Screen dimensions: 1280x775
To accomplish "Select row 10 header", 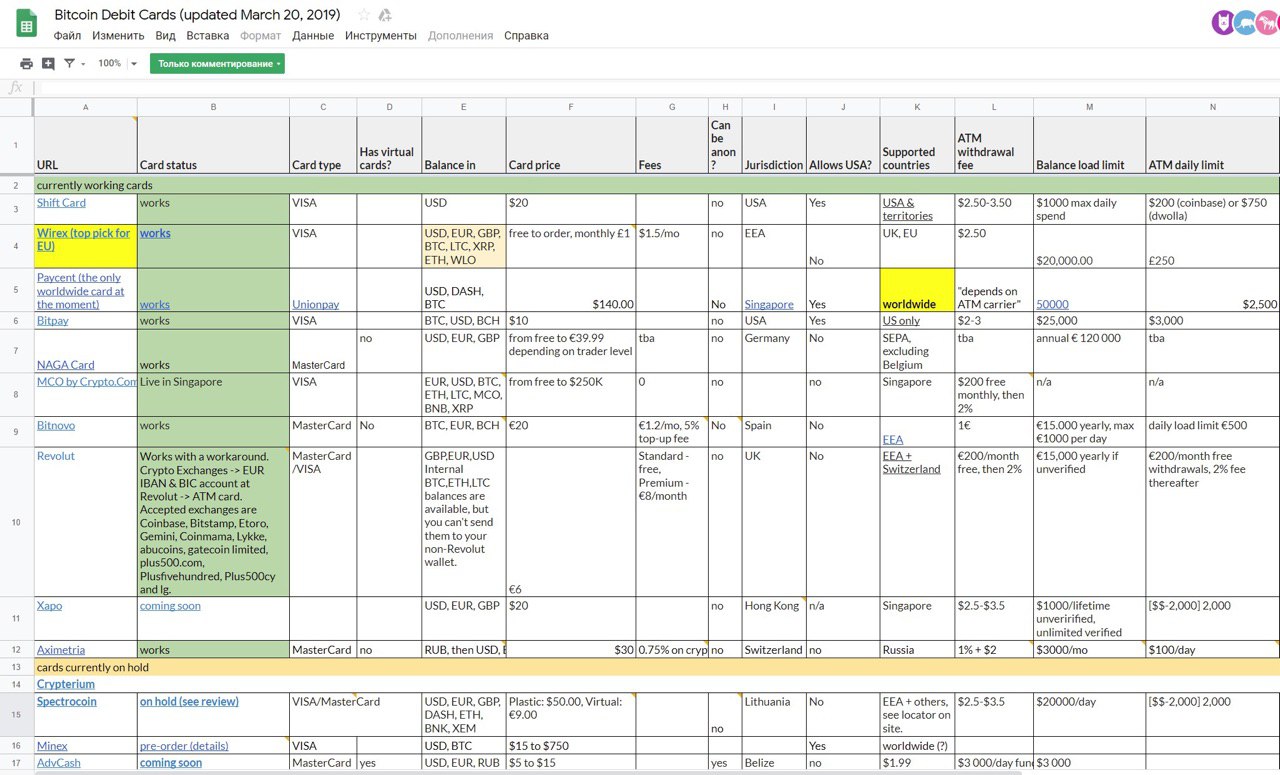I will 16,522.
